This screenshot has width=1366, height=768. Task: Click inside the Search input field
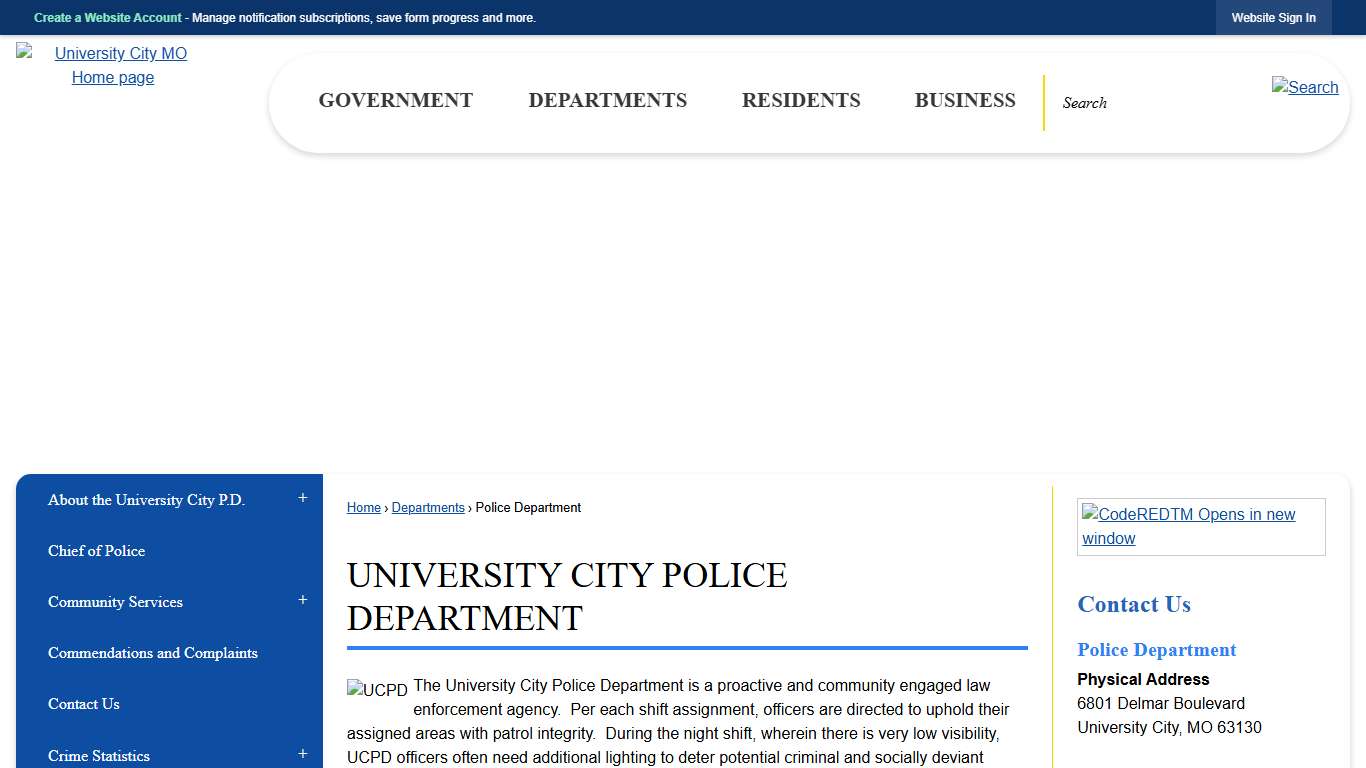pyautogui.click(x=1140, y=102)
